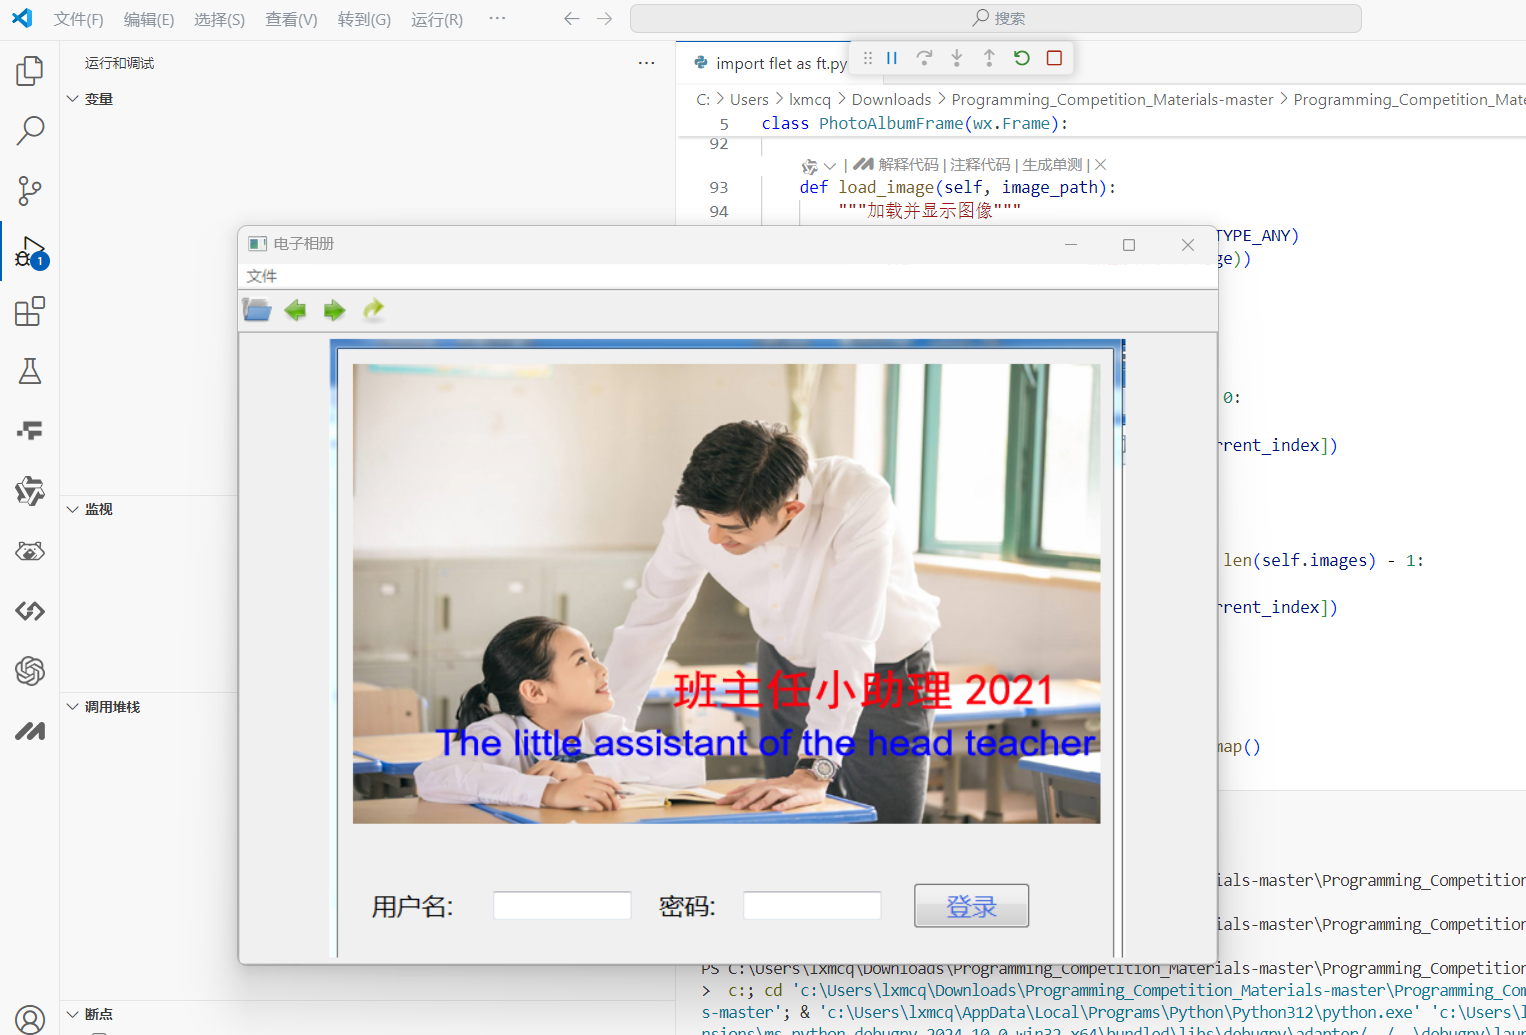
Task: Stop the debug session
Action: pyautogui.click(x=1054, y=58)
